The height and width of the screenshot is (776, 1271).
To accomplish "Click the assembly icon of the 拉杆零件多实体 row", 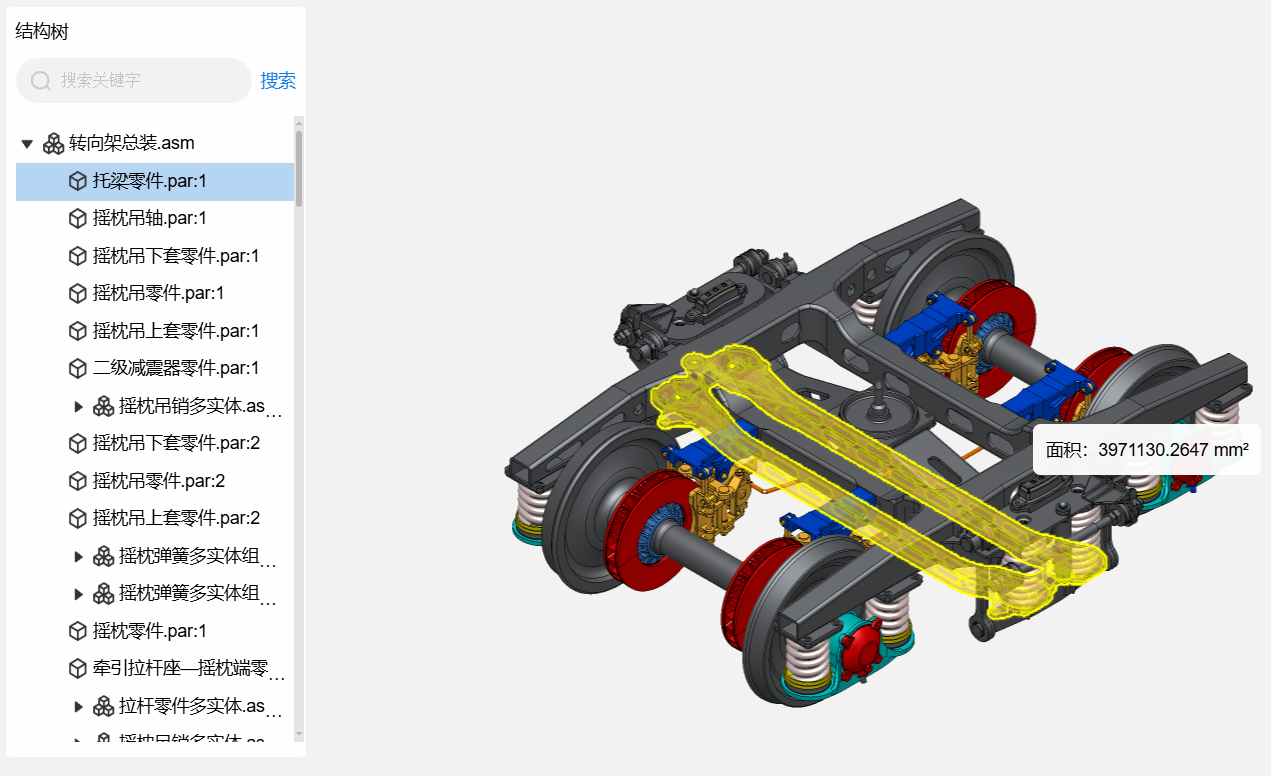I will click(104, 706).
